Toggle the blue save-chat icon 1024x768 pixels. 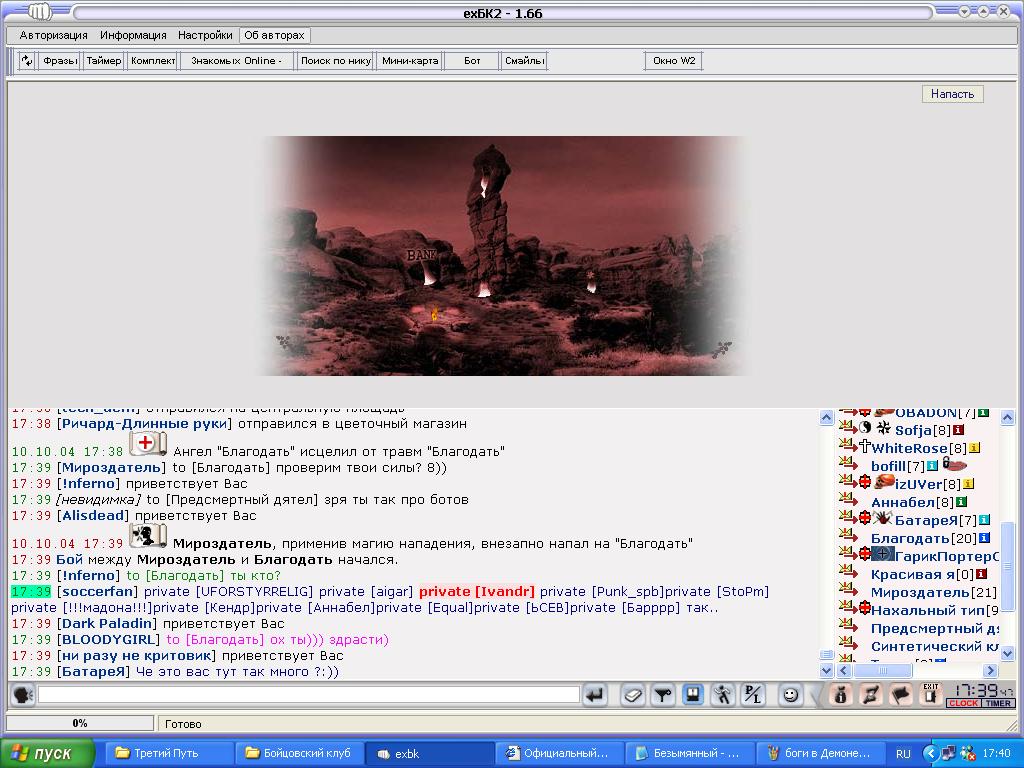(x=693, y=694)
